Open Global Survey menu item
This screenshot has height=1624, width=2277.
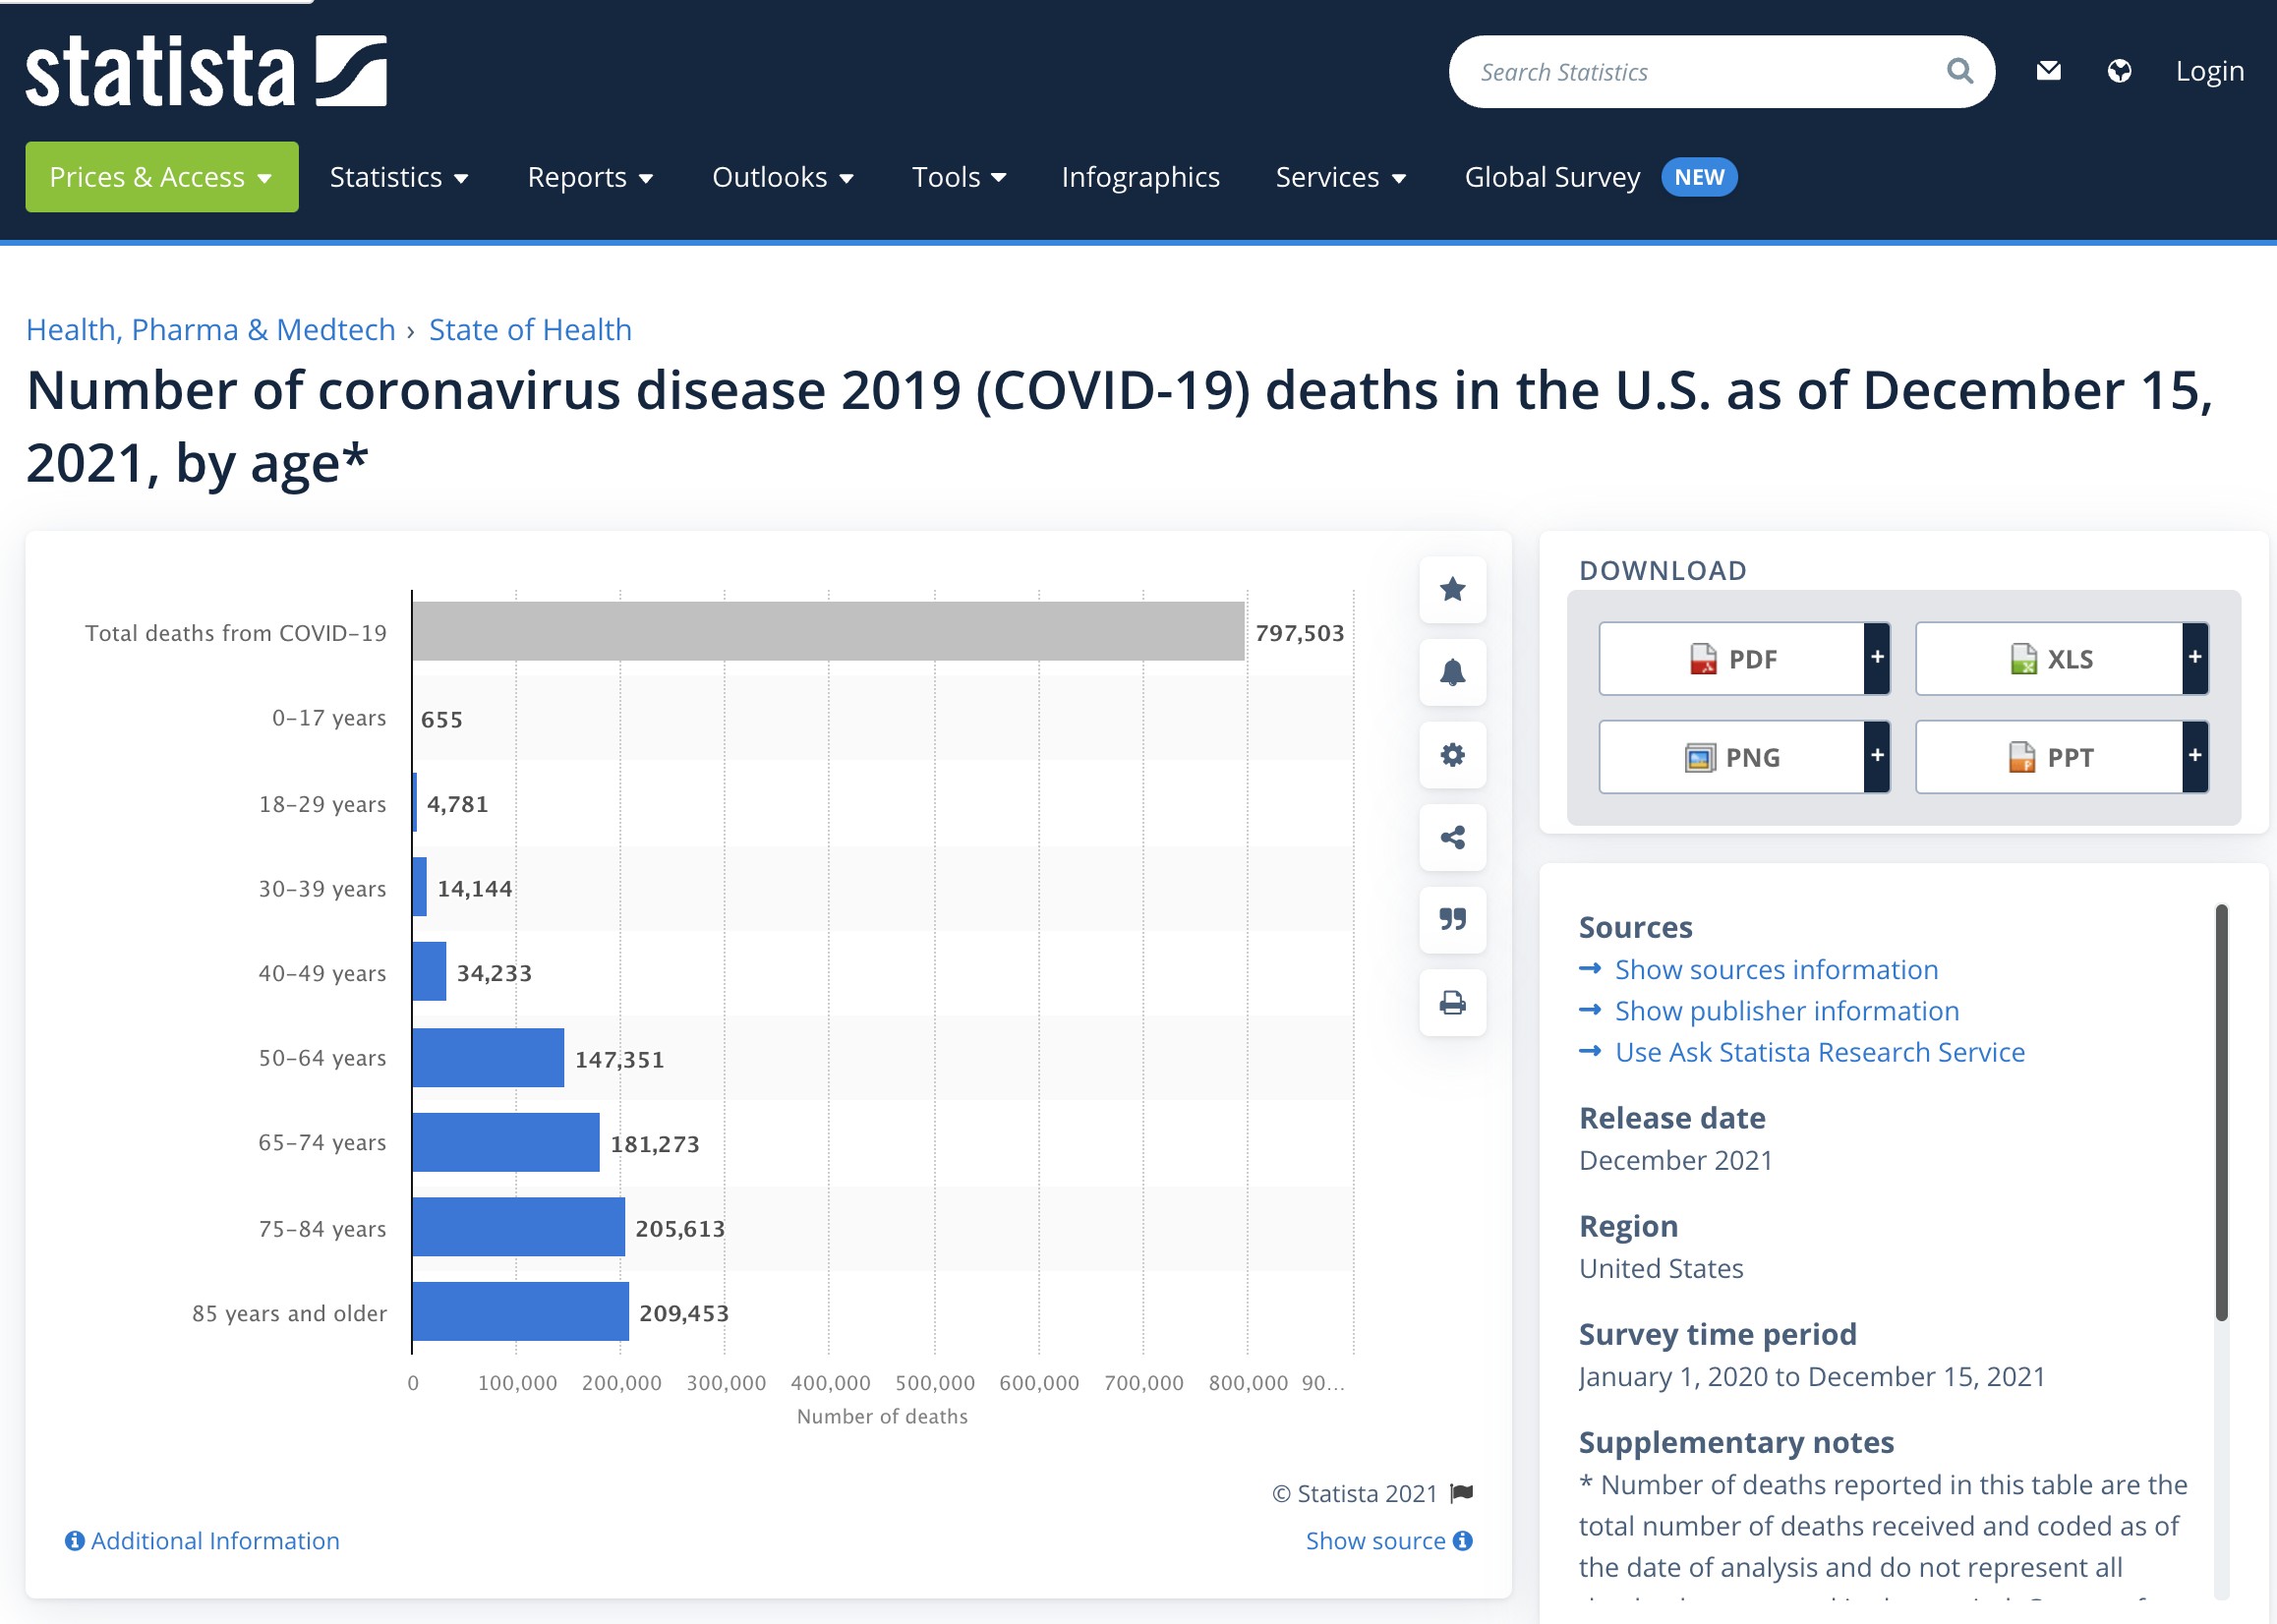click(1551, 177)
